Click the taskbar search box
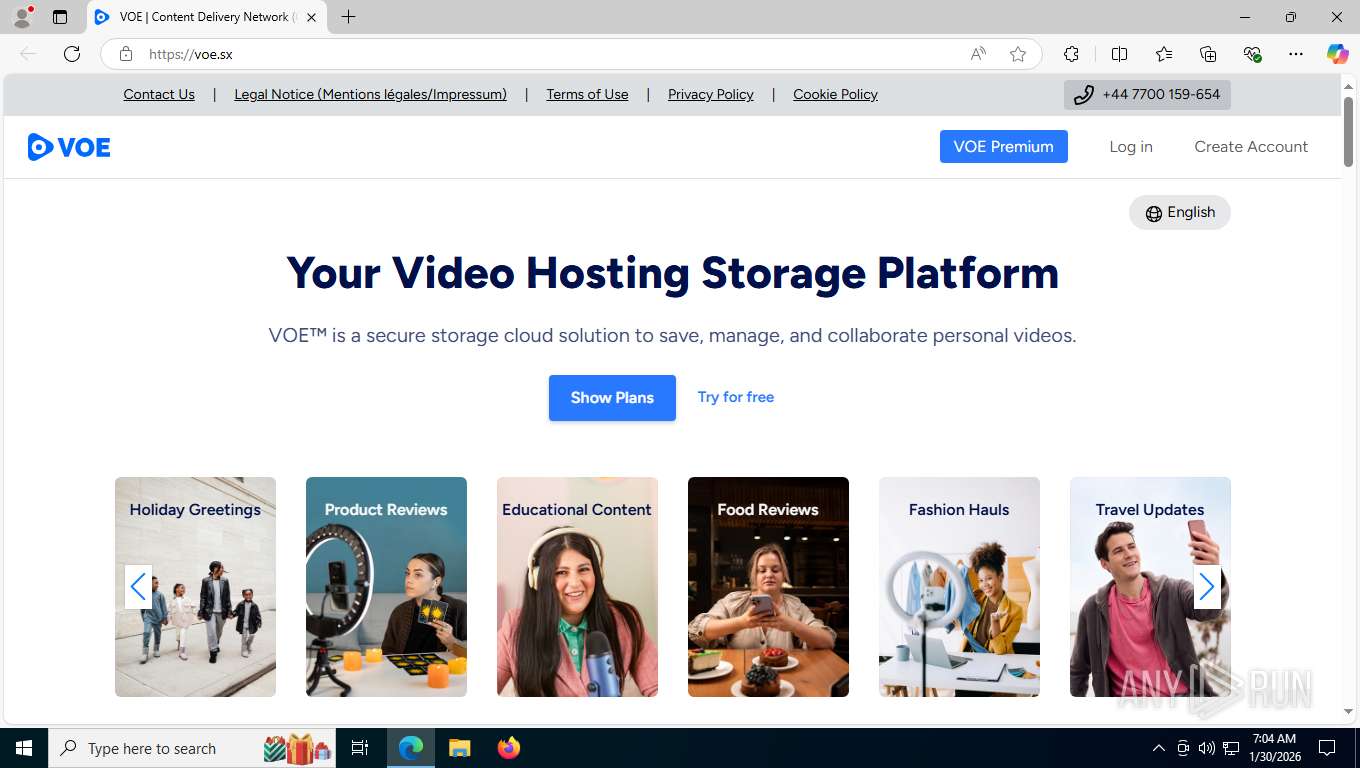The width and height of the screenshot is (1360, 768). tap(193, 748)
